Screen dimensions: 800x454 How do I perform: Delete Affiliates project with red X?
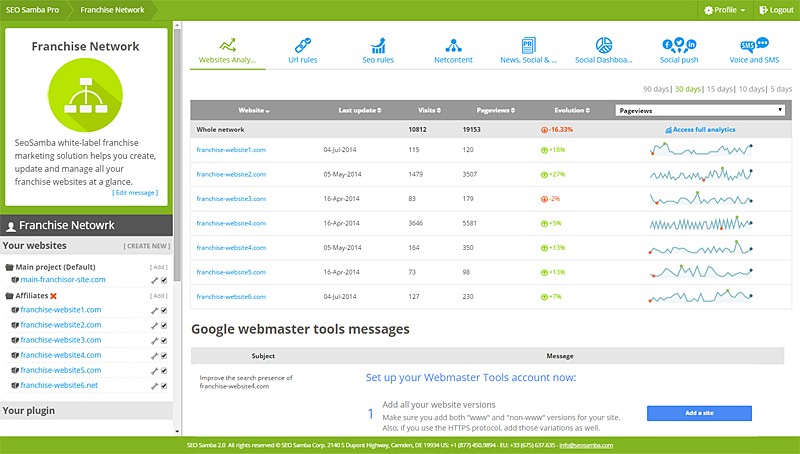[54, 296]
